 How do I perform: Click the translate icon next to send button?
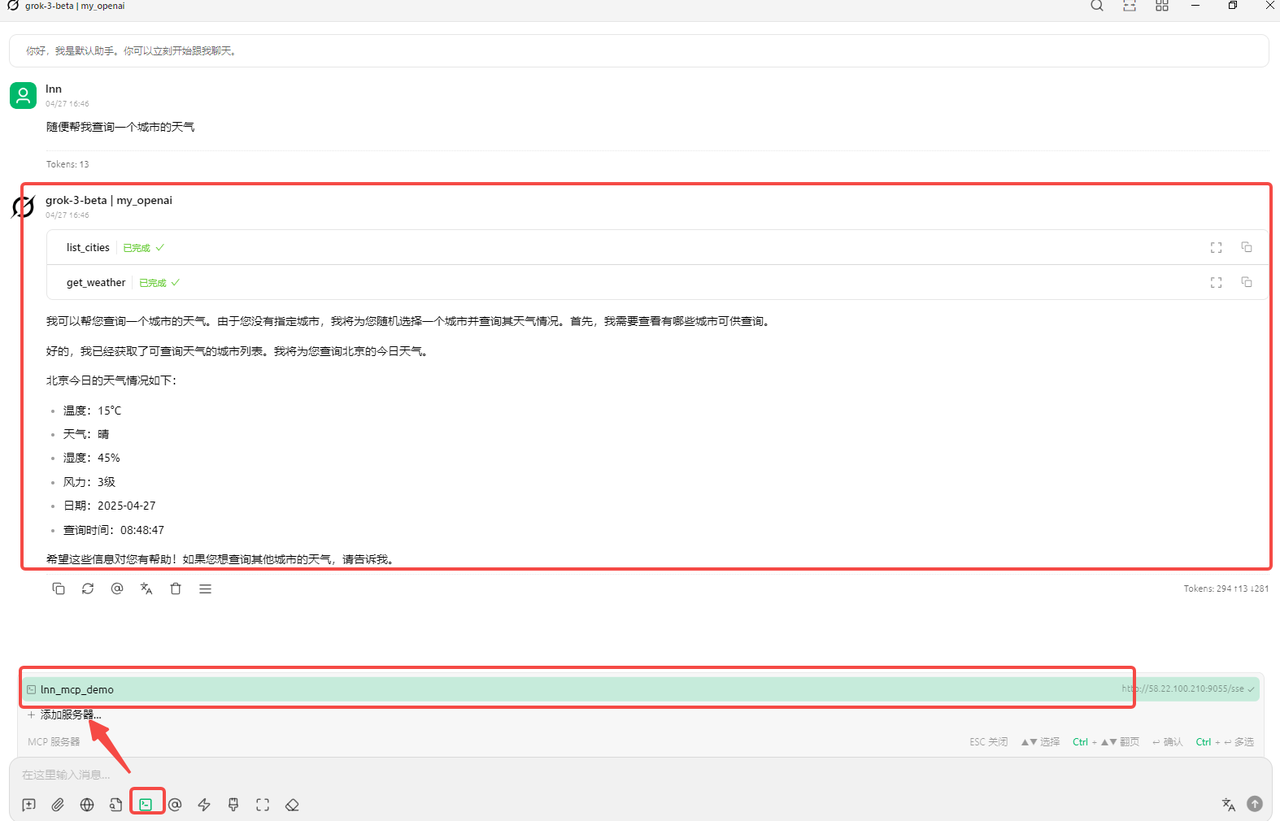1228,805
